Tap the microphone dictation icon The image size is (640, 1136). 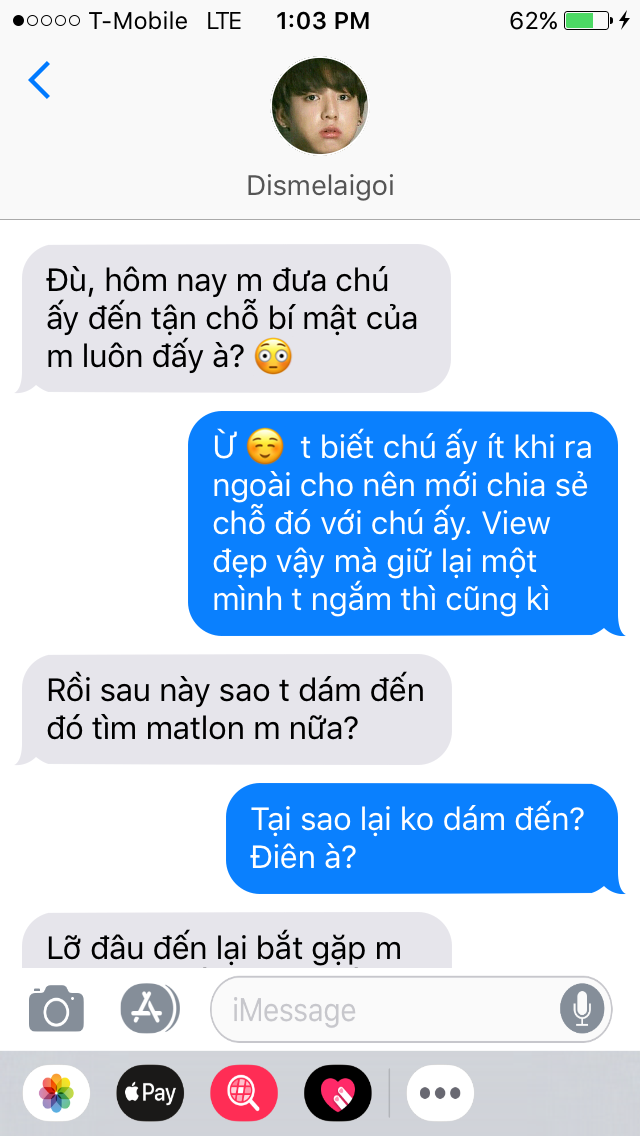pyautogui.click(x=582, y=1009)
